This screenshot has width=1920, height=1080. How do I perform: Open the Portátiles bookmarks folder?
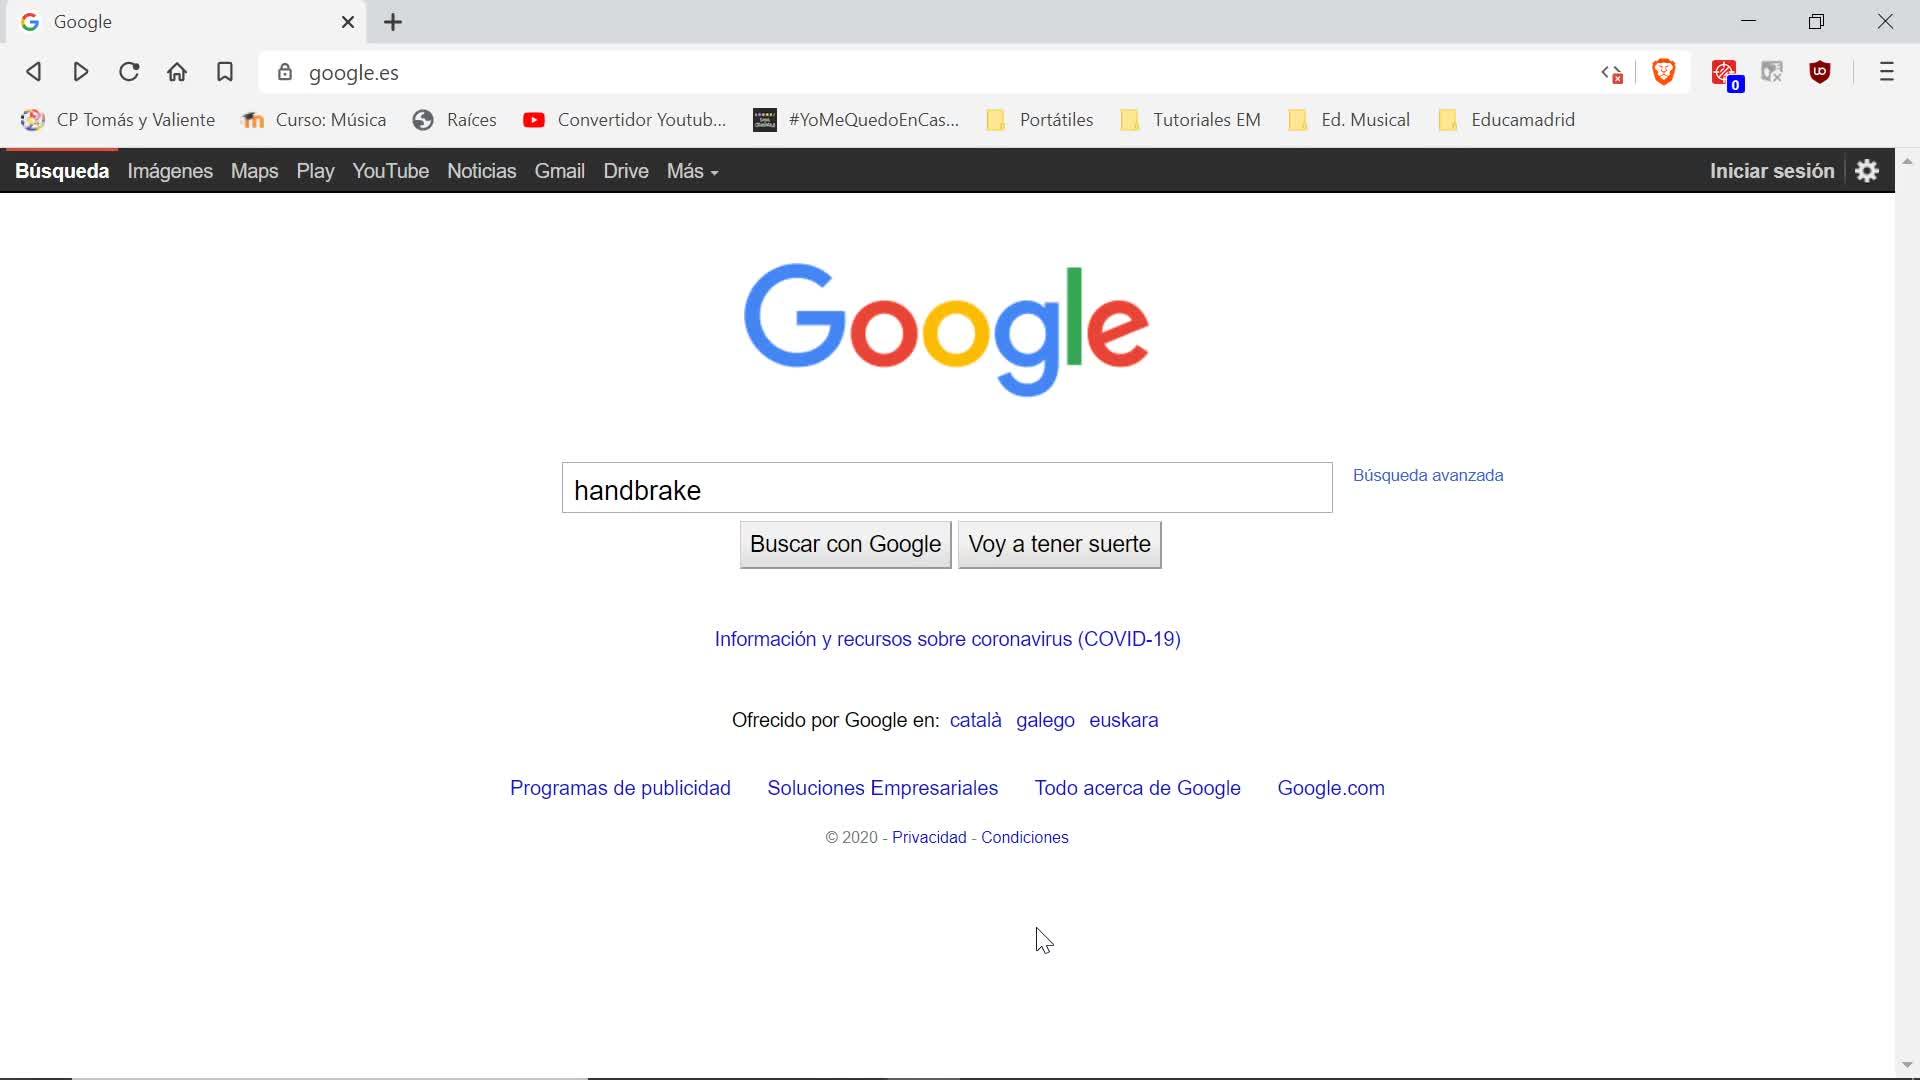click(x=1040, y=120)
